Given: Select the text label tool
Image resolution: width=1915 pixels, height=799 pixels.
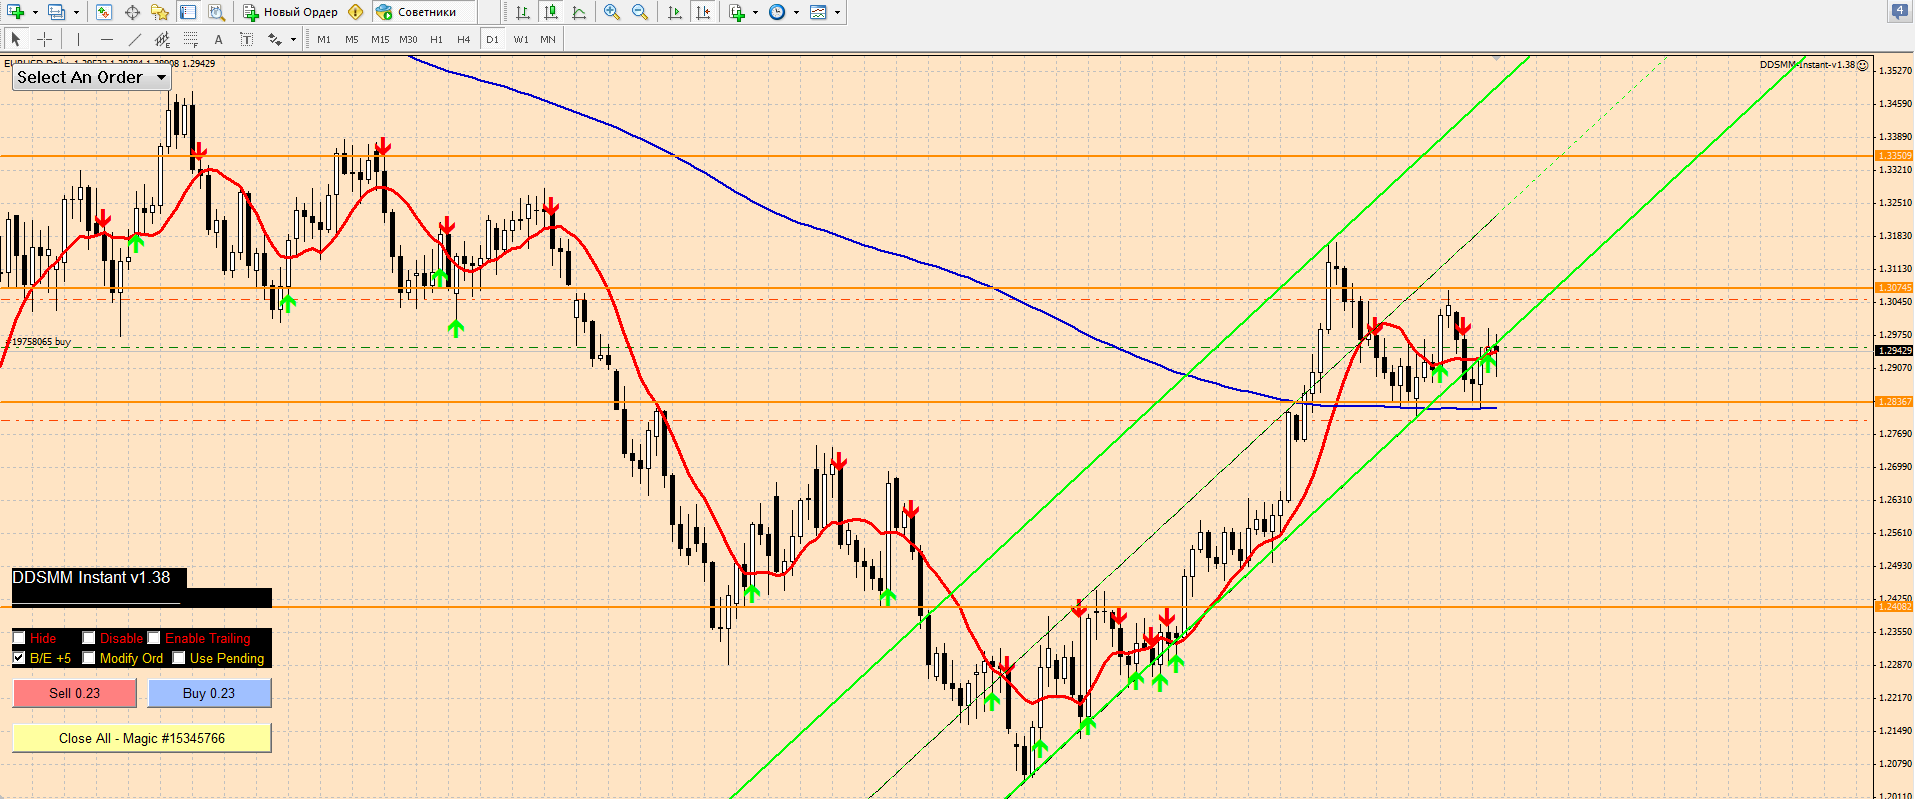Looking at the screenshot, I should (247, 39).
